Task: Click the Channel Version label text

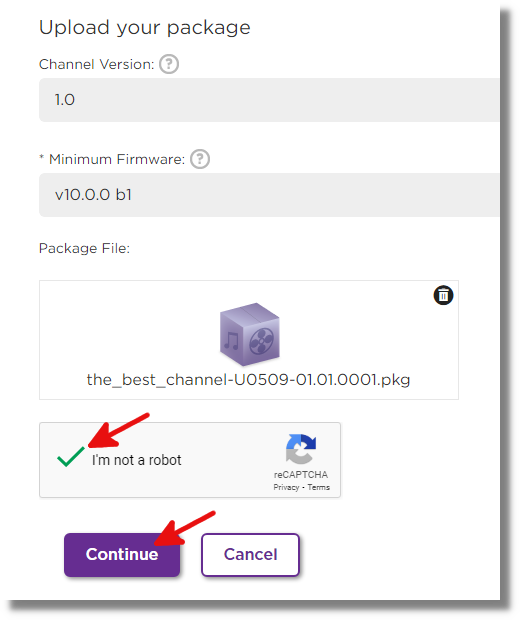Action: coord(96,64)
